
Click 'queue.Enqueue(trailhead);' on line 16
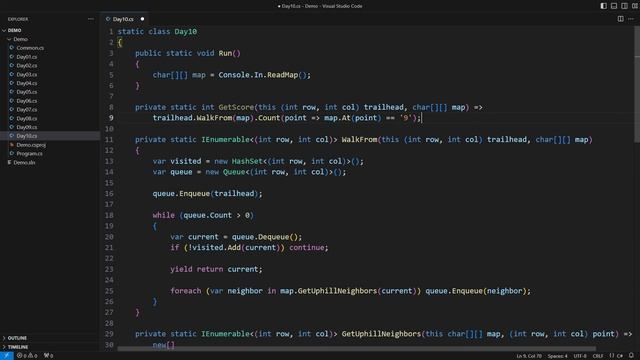click(x=207, y=193)
